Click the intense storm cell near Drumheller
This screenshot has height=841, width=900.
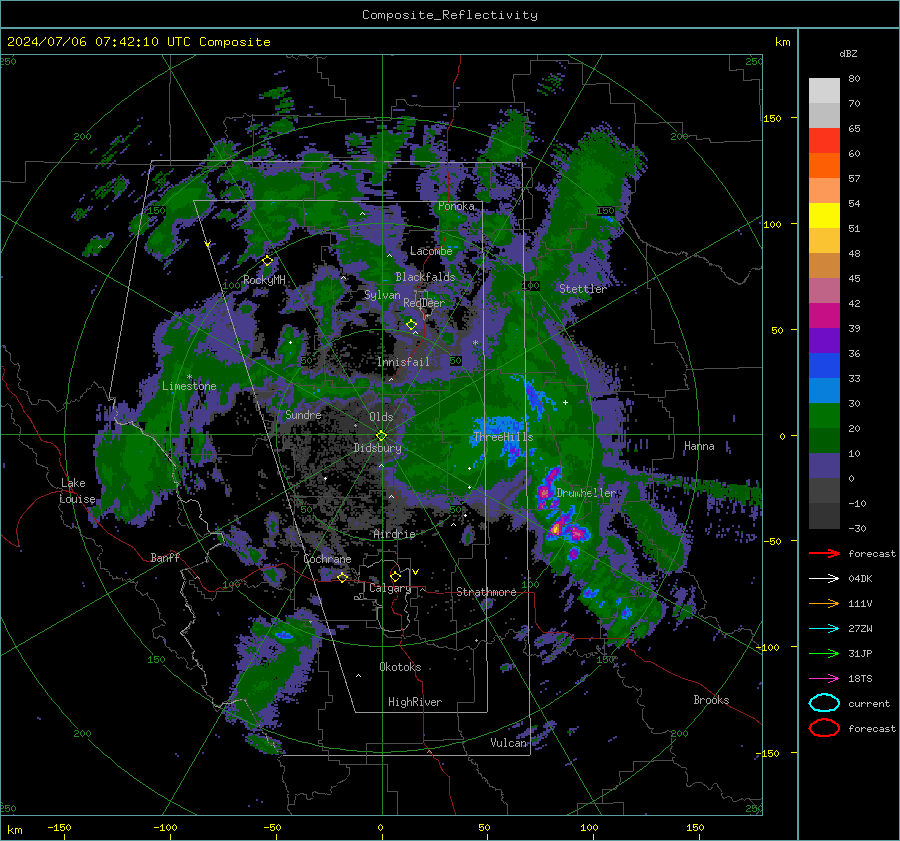pyautogui.click(x=556, y=528)
